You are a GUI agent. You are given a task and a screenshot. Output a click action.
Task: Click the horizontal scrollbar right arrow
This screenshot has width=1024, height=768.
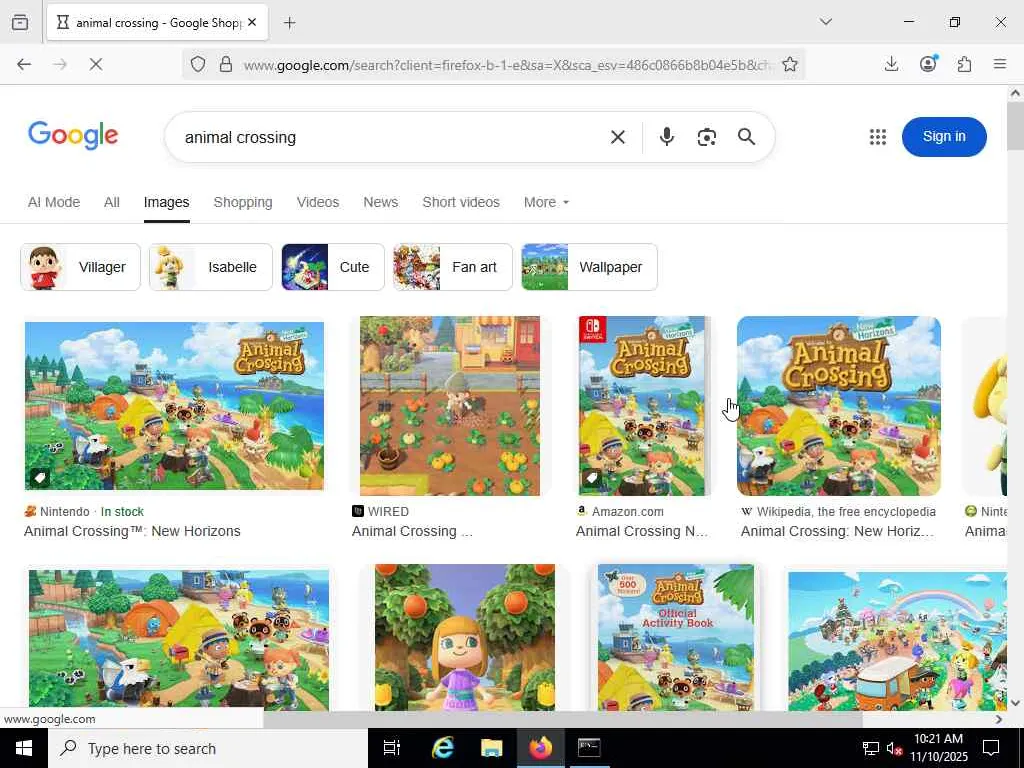999,719
